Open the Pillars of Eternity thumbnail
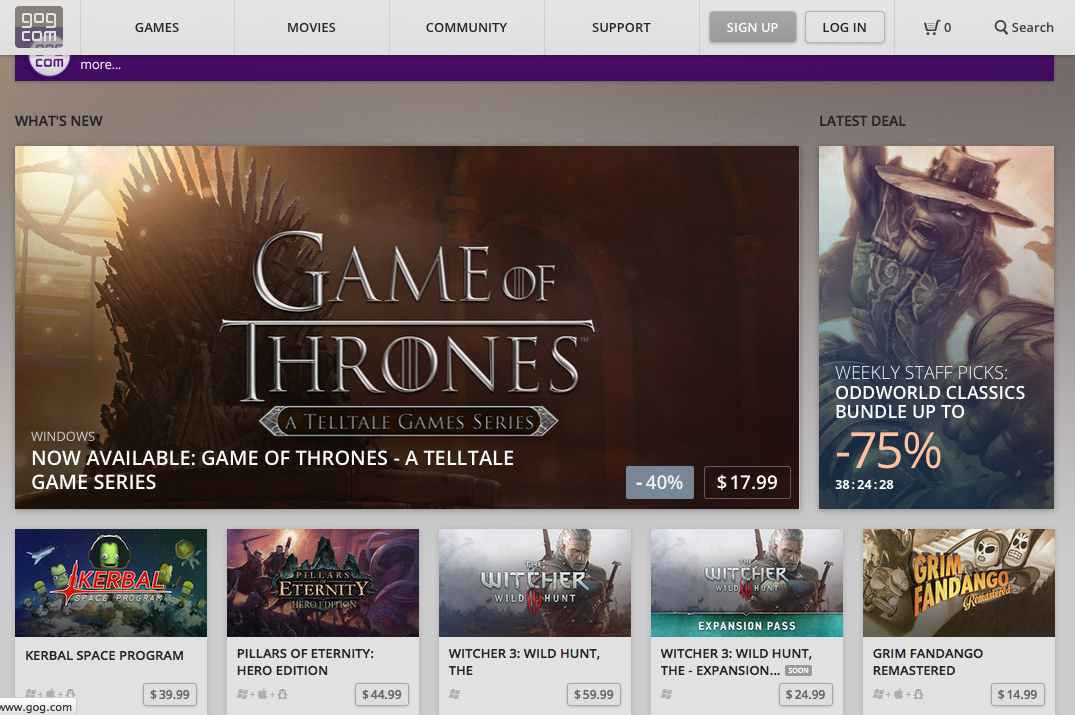 point(323,583)
